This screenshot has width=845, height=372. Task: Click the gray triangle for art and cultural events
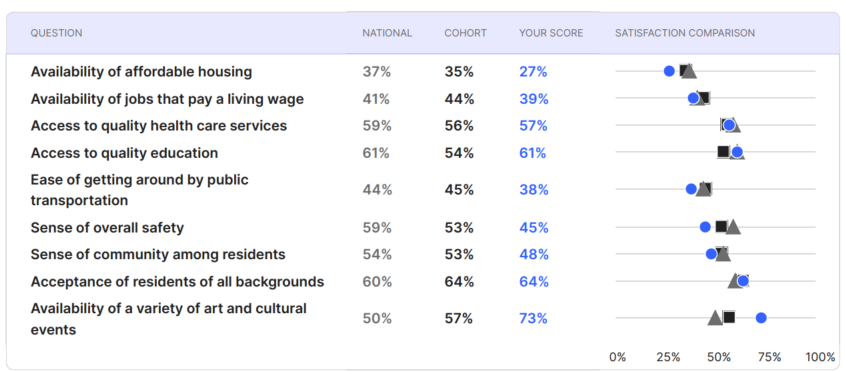(x=715, y=318)
